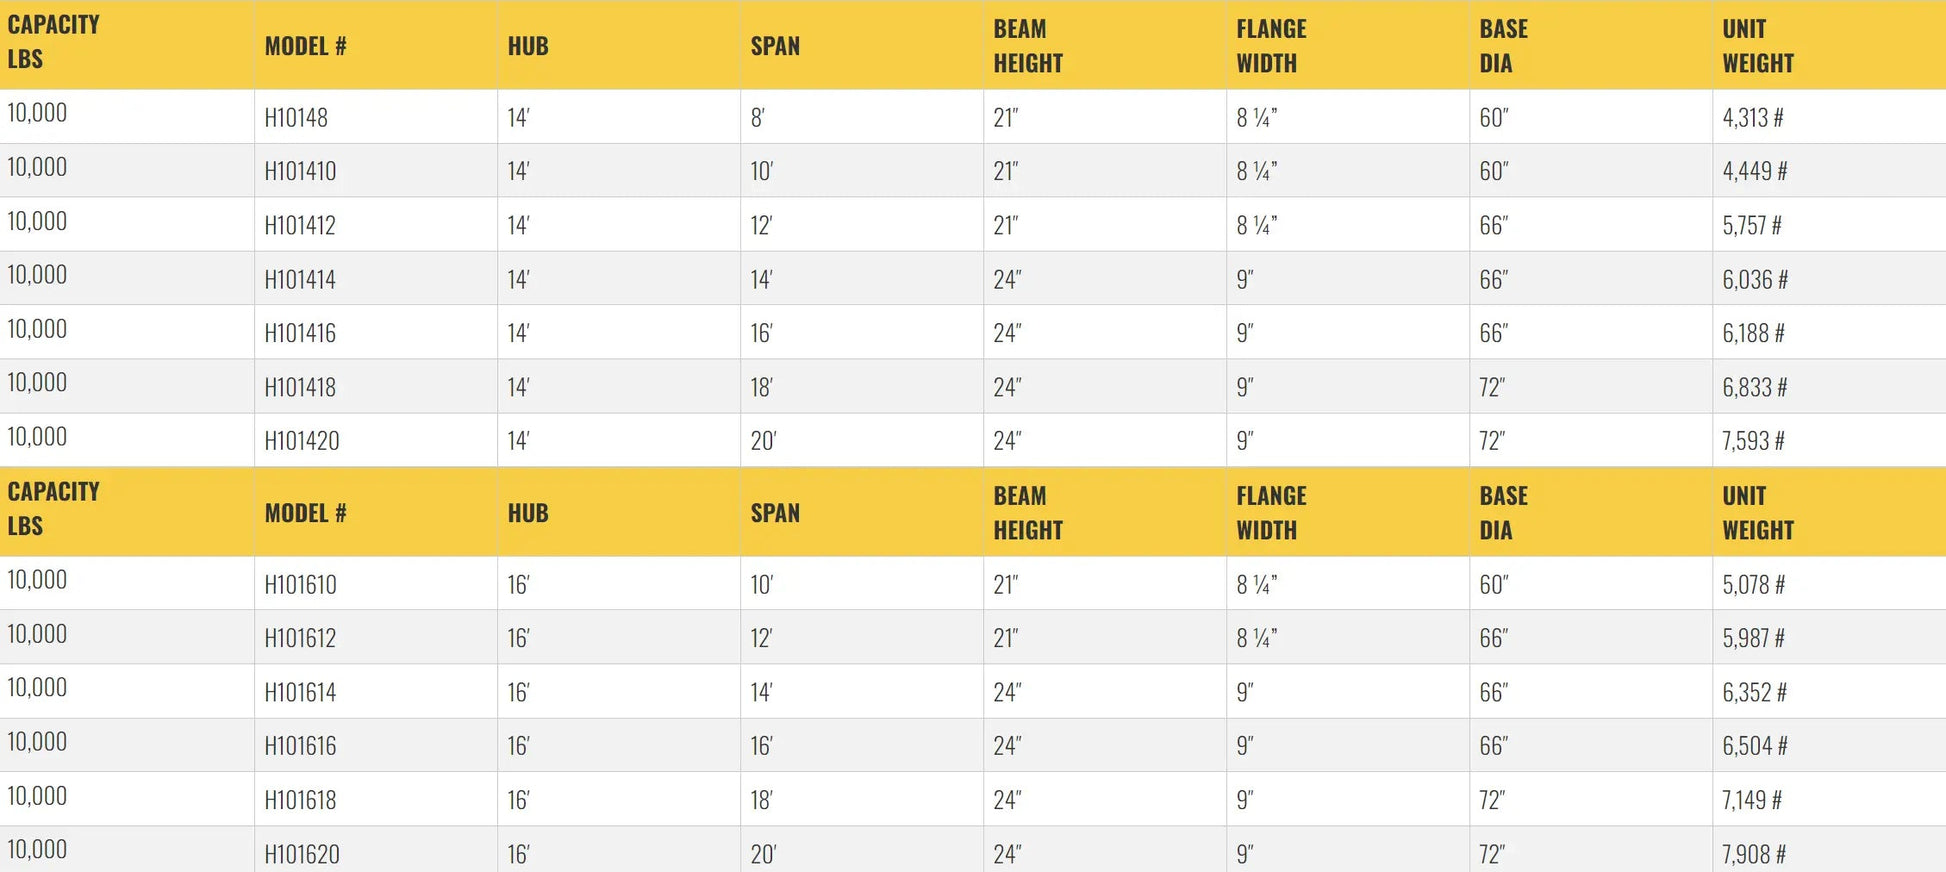Select model H101610 in the table
The width and height of the screenshot is (1946, 872).
[x=300, y=585]
